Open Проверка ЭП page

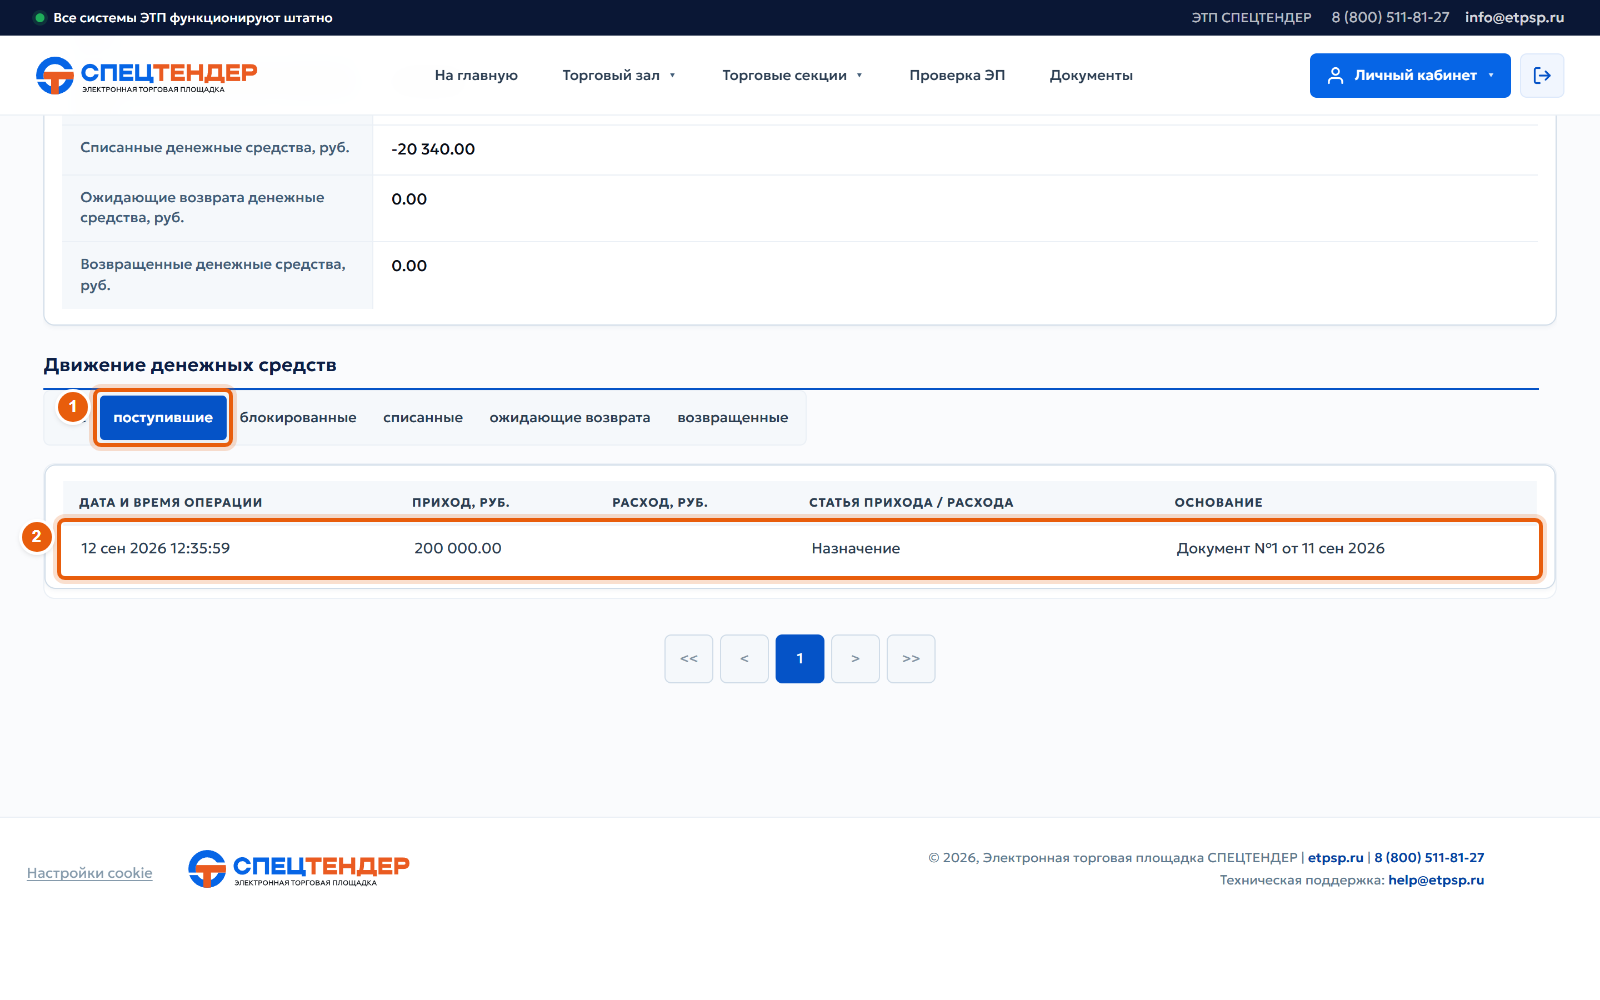tap(957, 75)
